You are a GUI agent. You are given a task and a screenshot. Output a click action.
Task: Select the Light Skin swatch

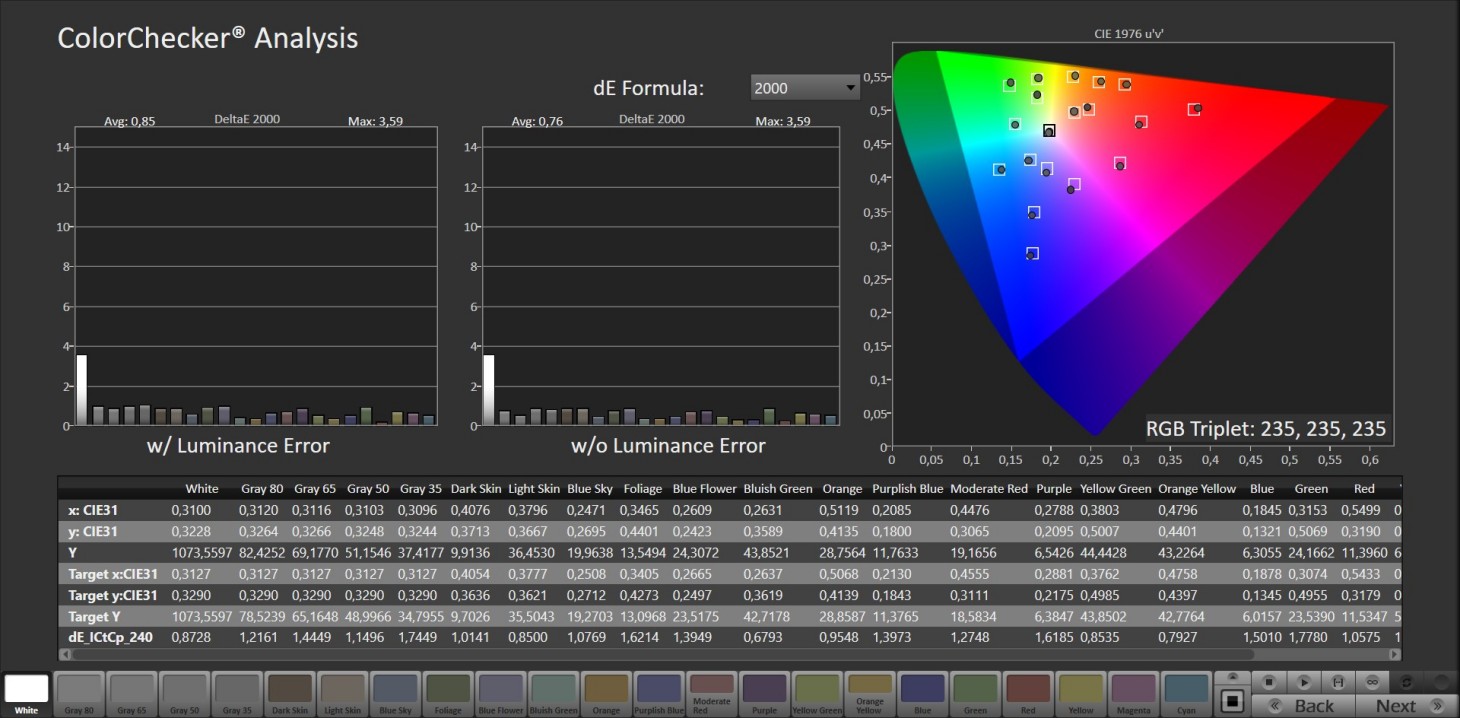pyautogui.click(x=342, y=694)
